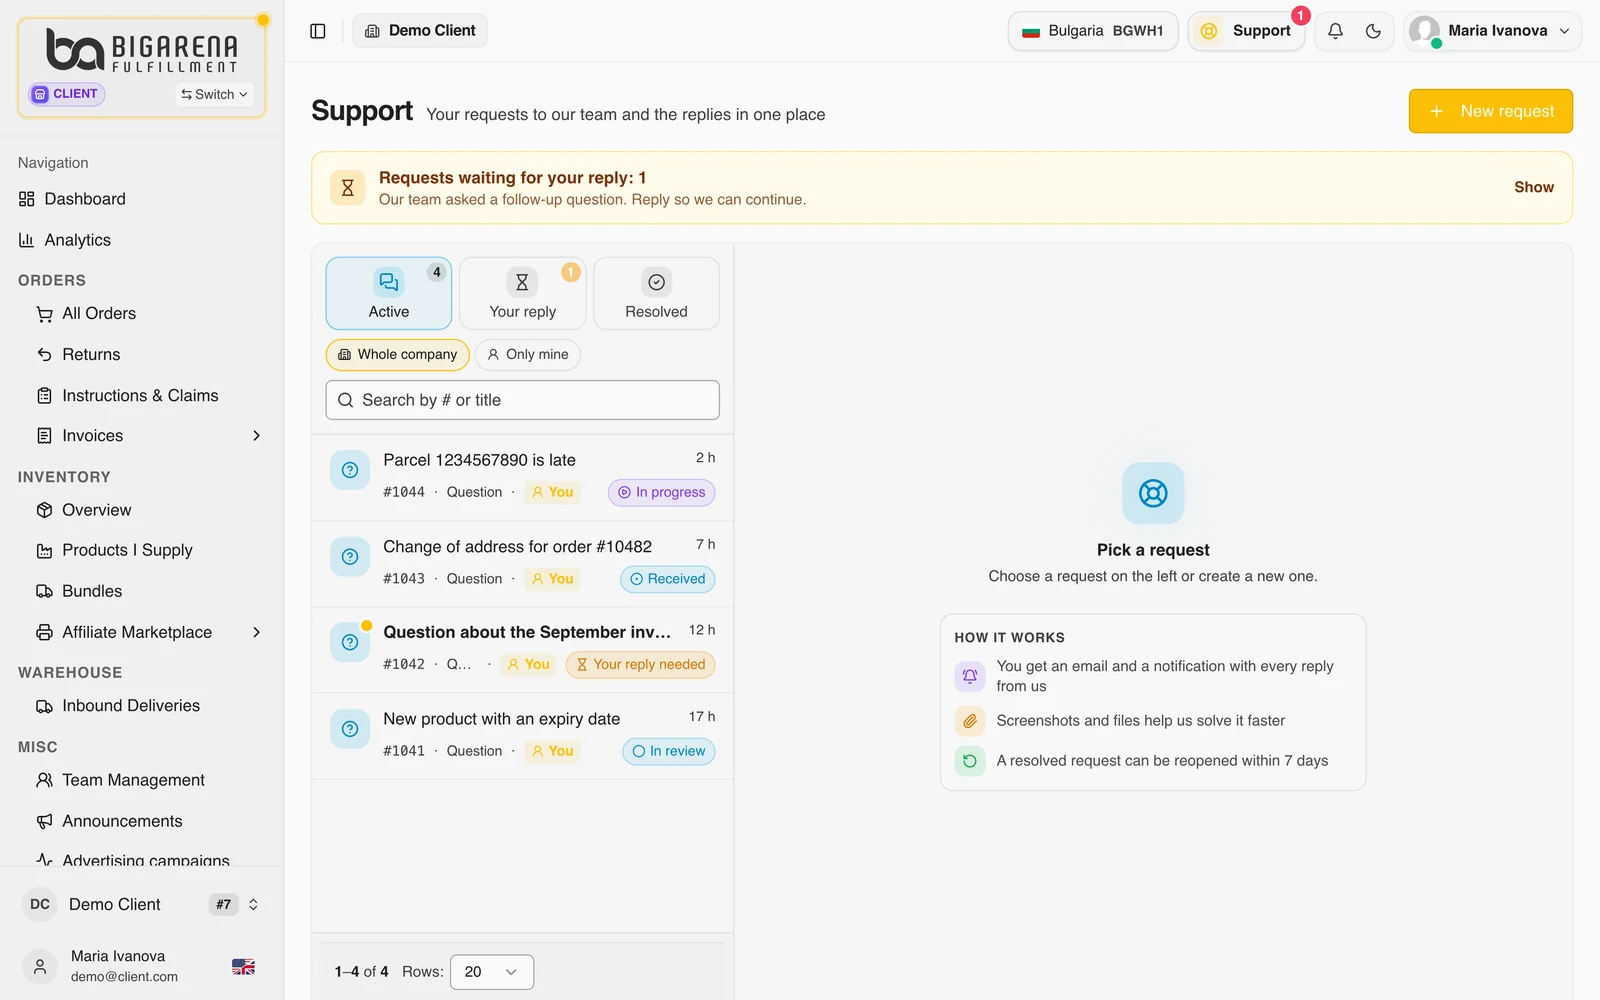Click the Bulgaria flag warehouse selector
This screenshot has height=1000, width=1600.
click(1093, 31)
